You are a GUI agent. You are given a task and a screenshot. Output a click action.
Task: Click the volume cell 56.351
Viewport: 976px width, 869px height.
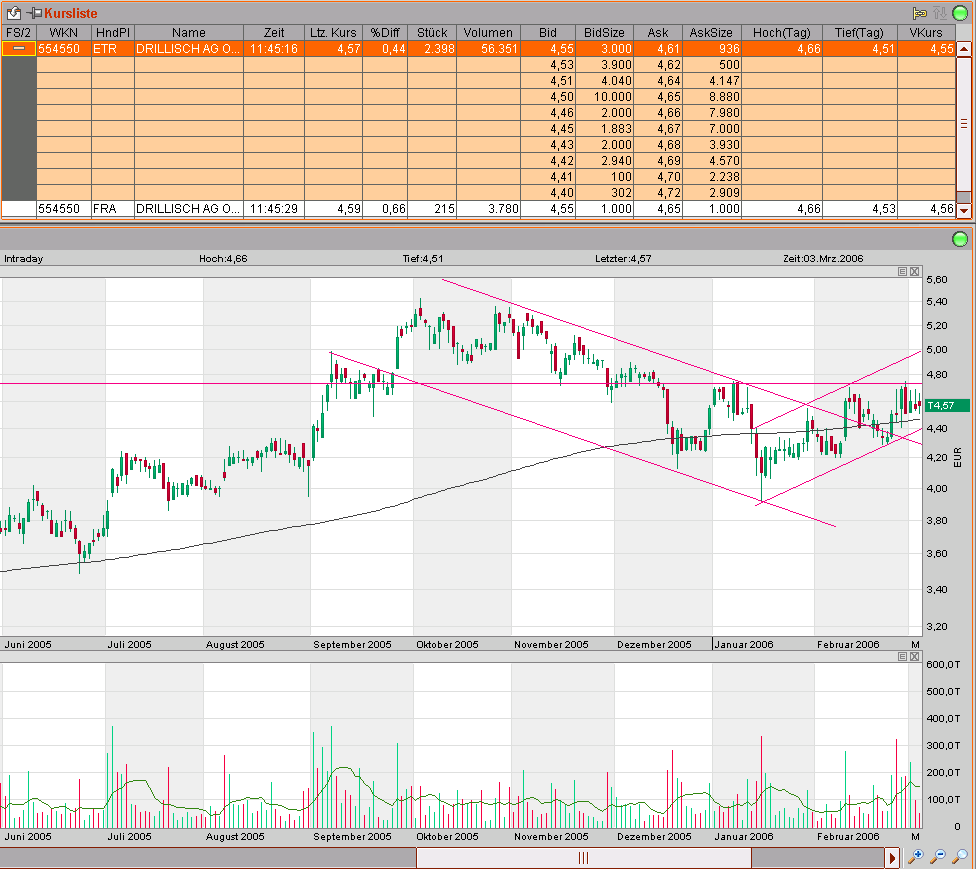click(488, 49)
